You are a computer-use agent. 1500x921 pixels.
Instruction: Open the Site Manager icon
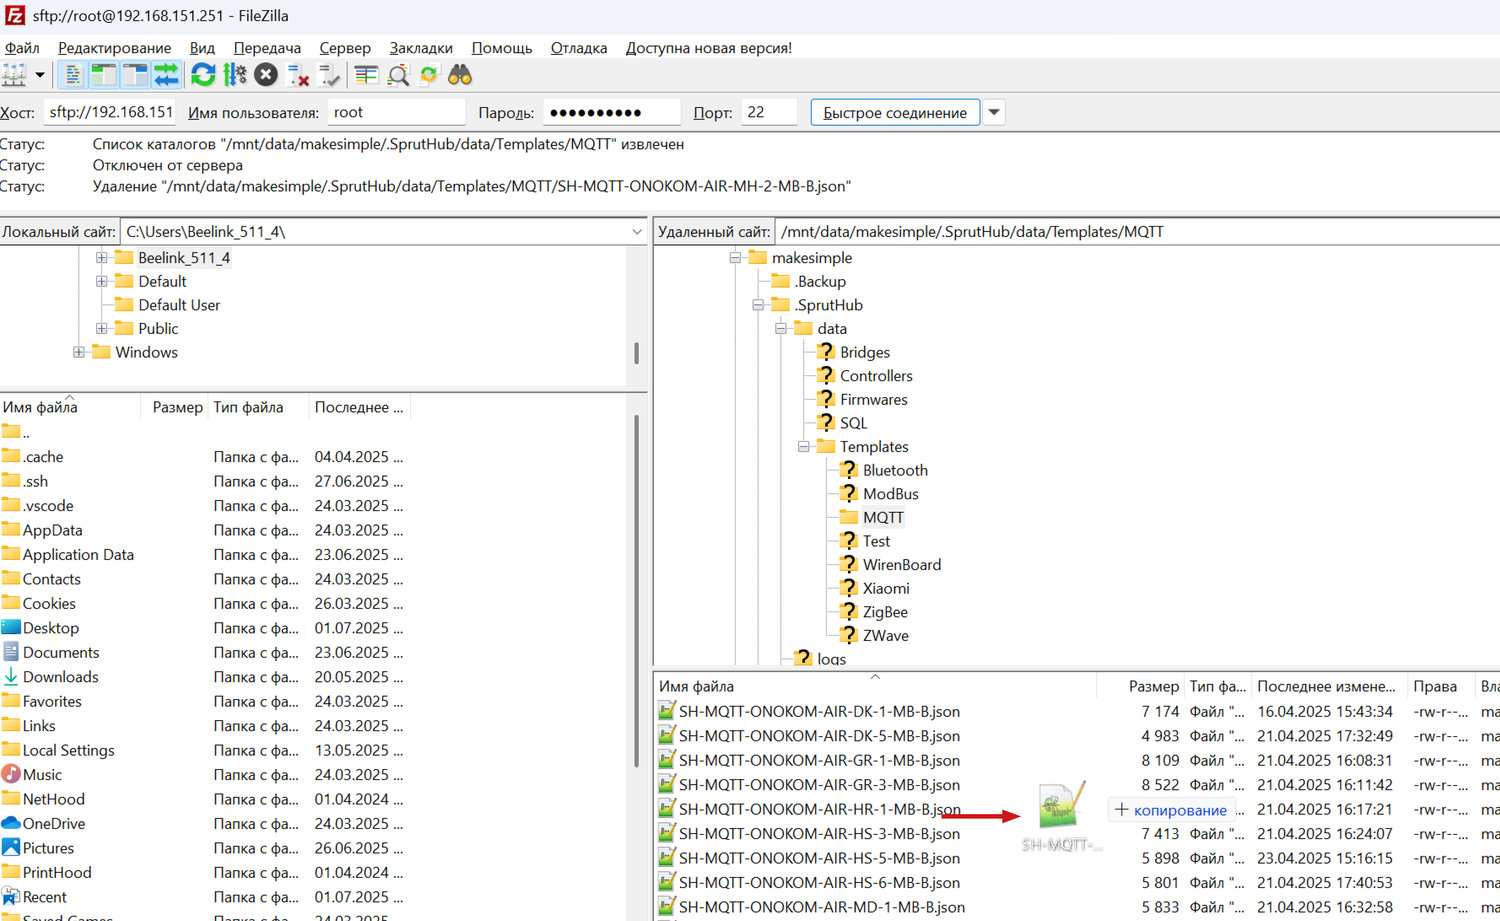pos(14,75)
